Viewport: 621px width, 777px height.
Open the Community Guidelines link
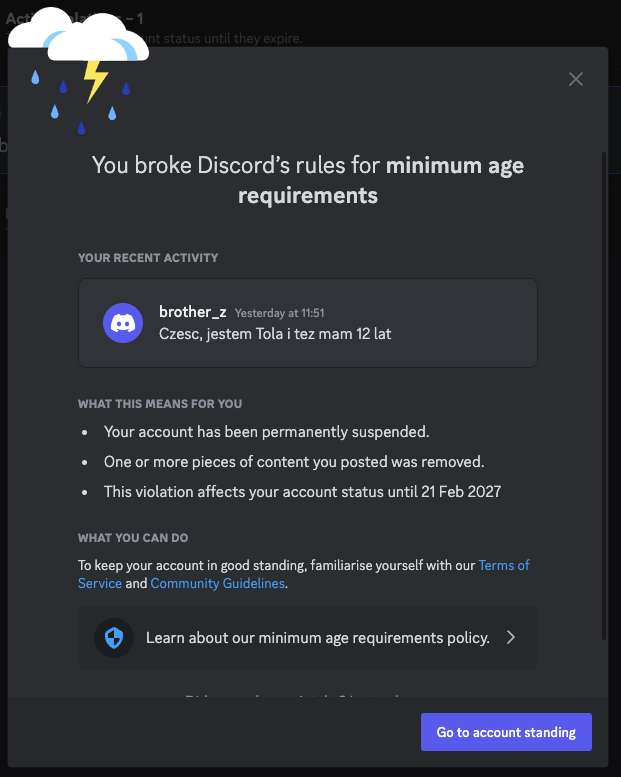[217, 583]
